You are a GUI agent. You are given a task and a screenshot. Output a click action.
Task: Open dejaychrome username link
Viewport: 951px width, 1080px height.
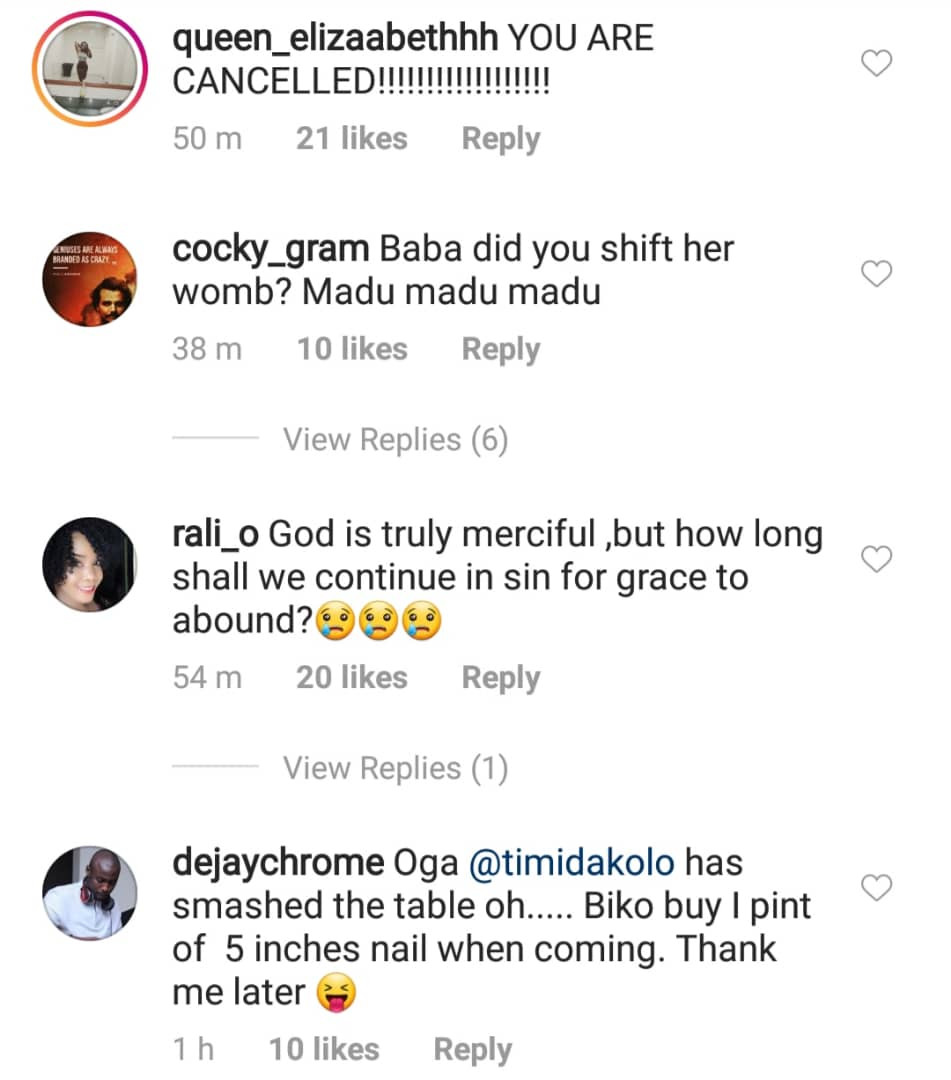coord(277,863)
